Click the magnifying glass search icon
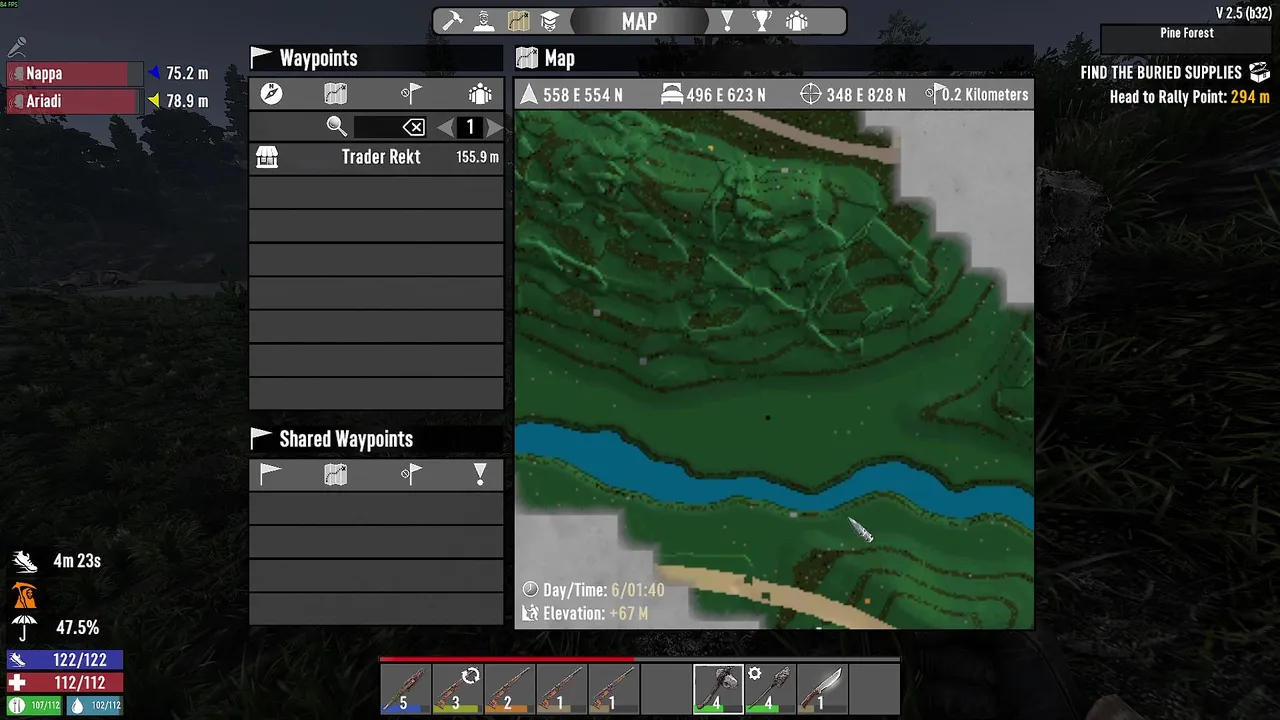 [337, 127]
